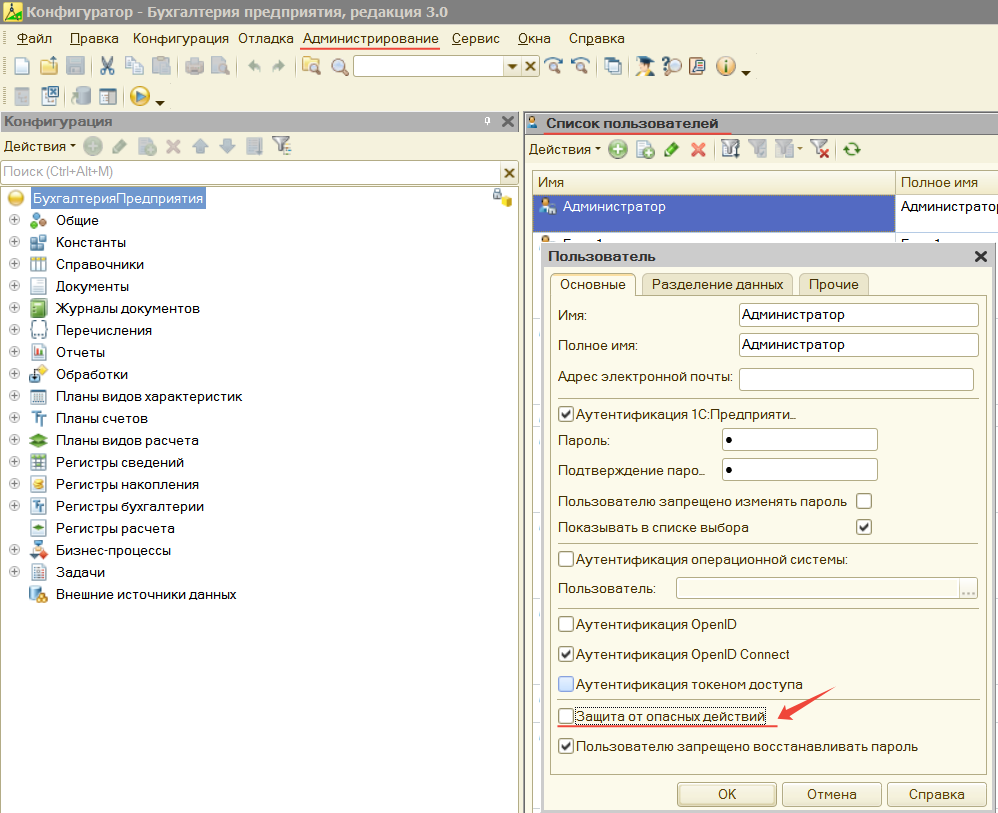Focus the Пароль input field
Screen dimensions: 998x813
click(799, 440)
